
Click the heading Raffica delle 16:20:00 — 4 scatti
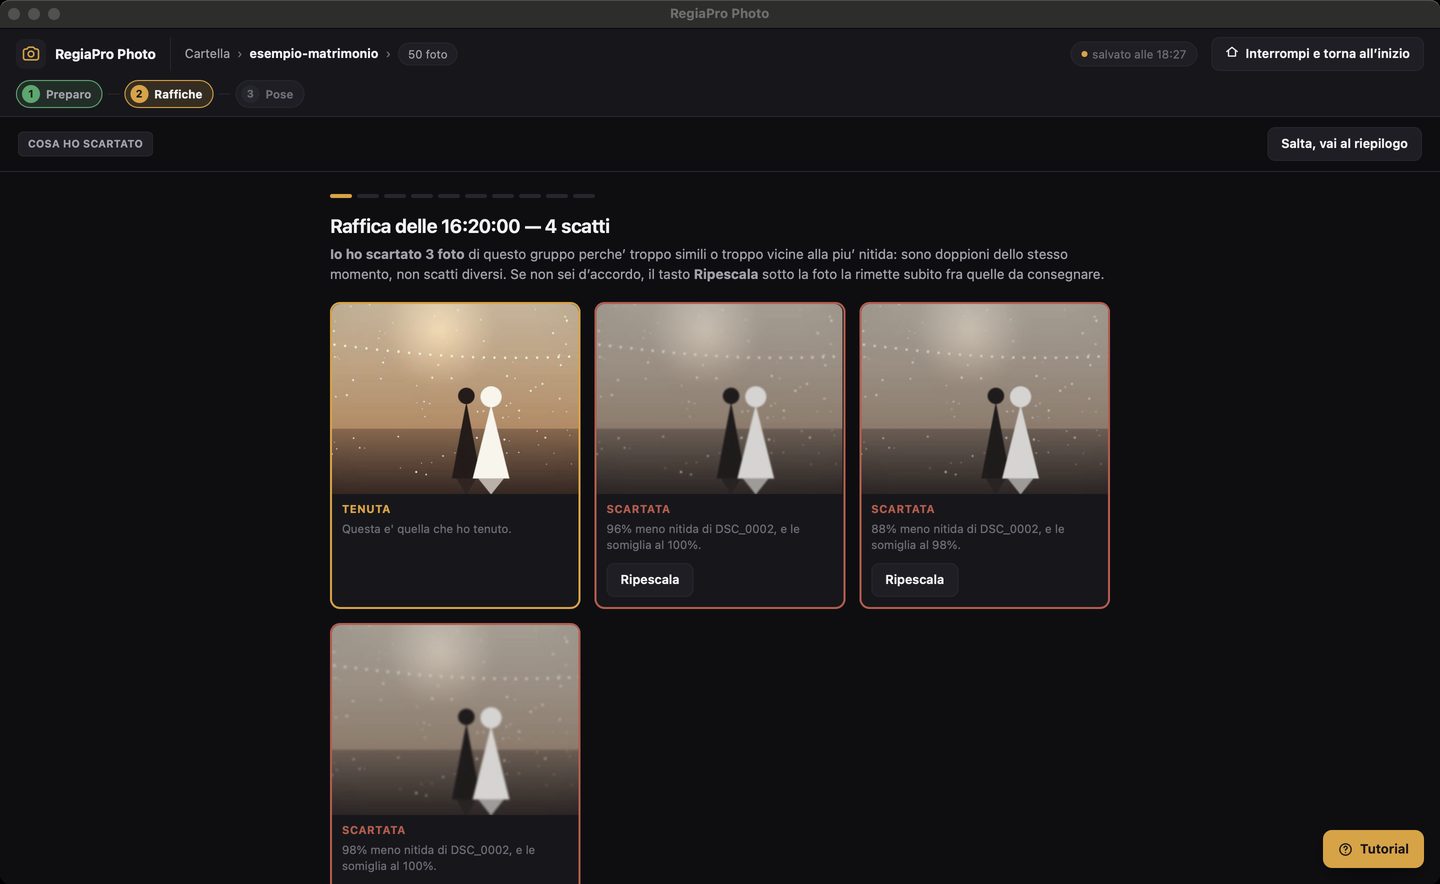pos(470,227)
